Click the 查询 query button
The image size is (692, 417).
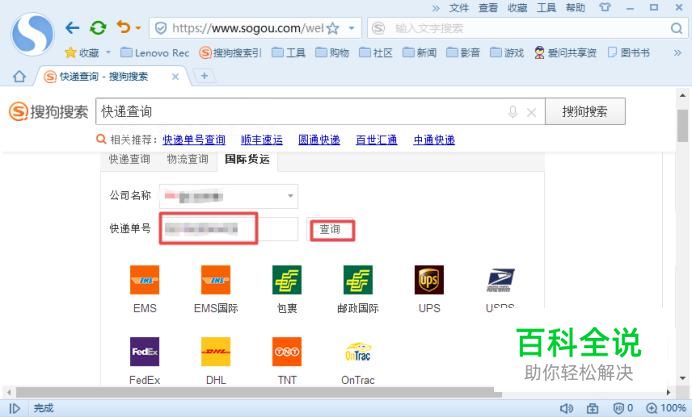click(x=332, y=229)
